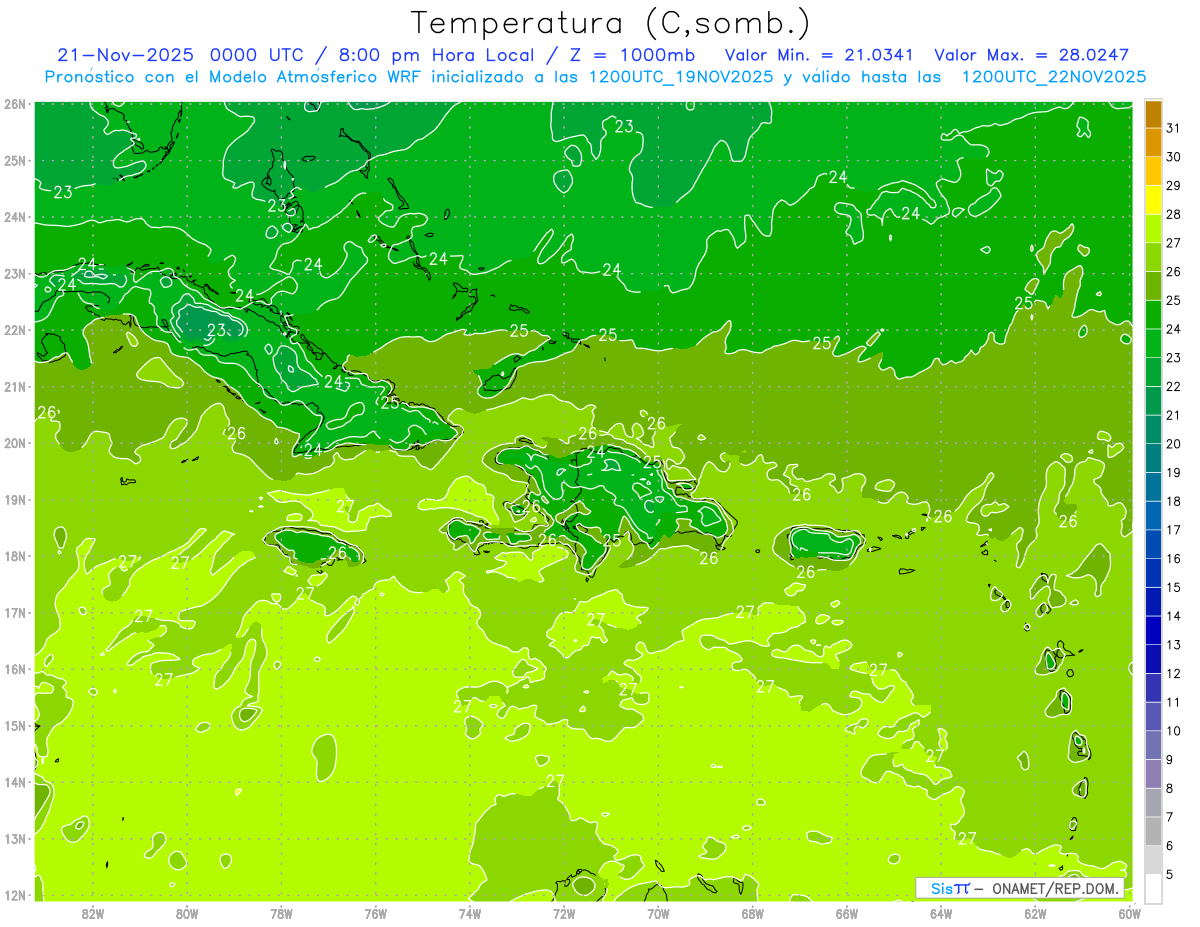Click the yellow colorbar swatch between 28 and 29
Screen dimensions: 1200x927
tap(1153, 199)
